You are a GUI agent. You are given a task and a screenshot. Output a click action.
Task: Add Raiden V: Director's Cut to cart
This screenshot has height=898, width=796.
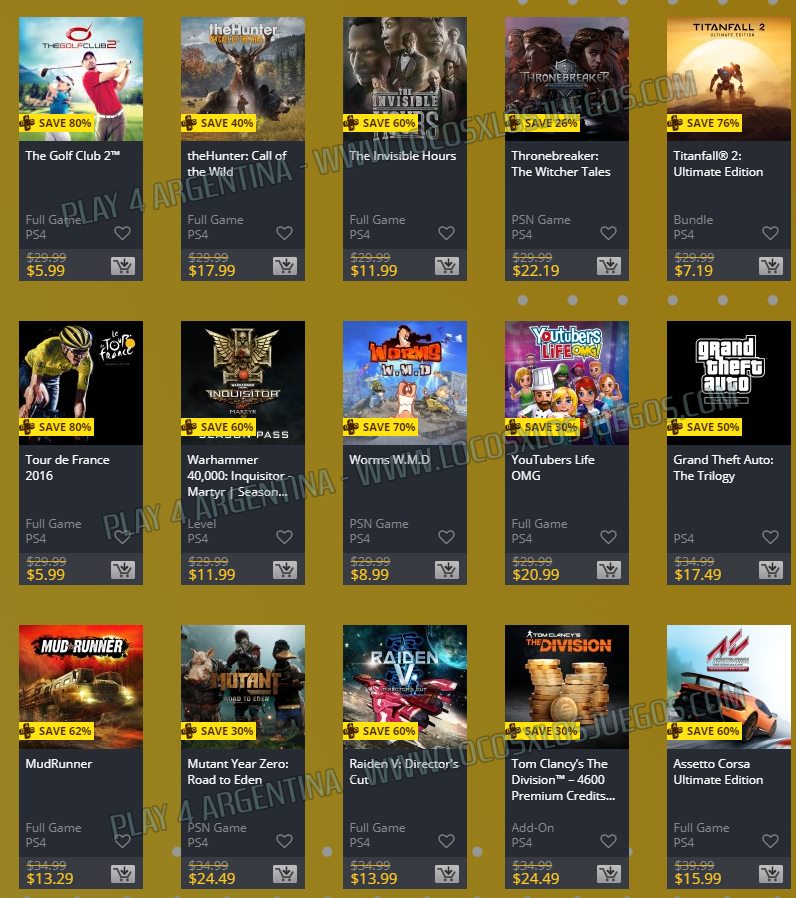click(447, 874)
